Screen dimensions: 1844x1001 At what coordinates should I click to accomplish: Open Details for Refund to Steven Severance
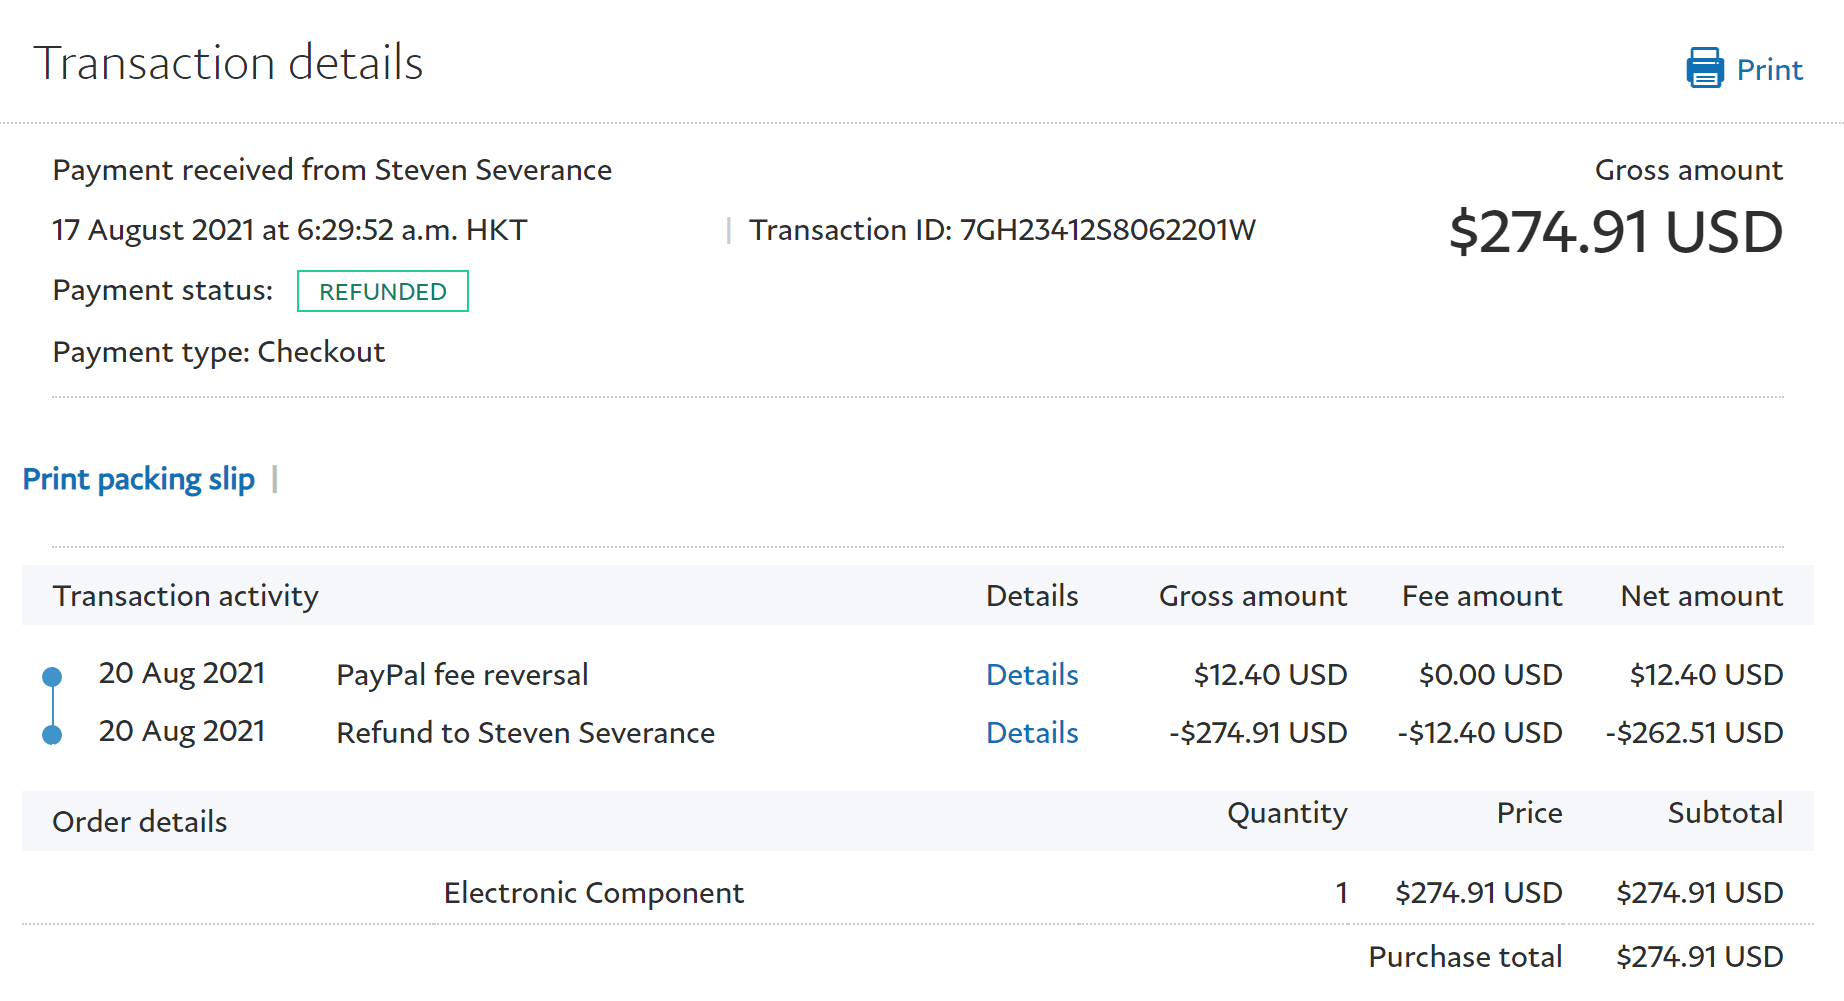[1031, 733]
